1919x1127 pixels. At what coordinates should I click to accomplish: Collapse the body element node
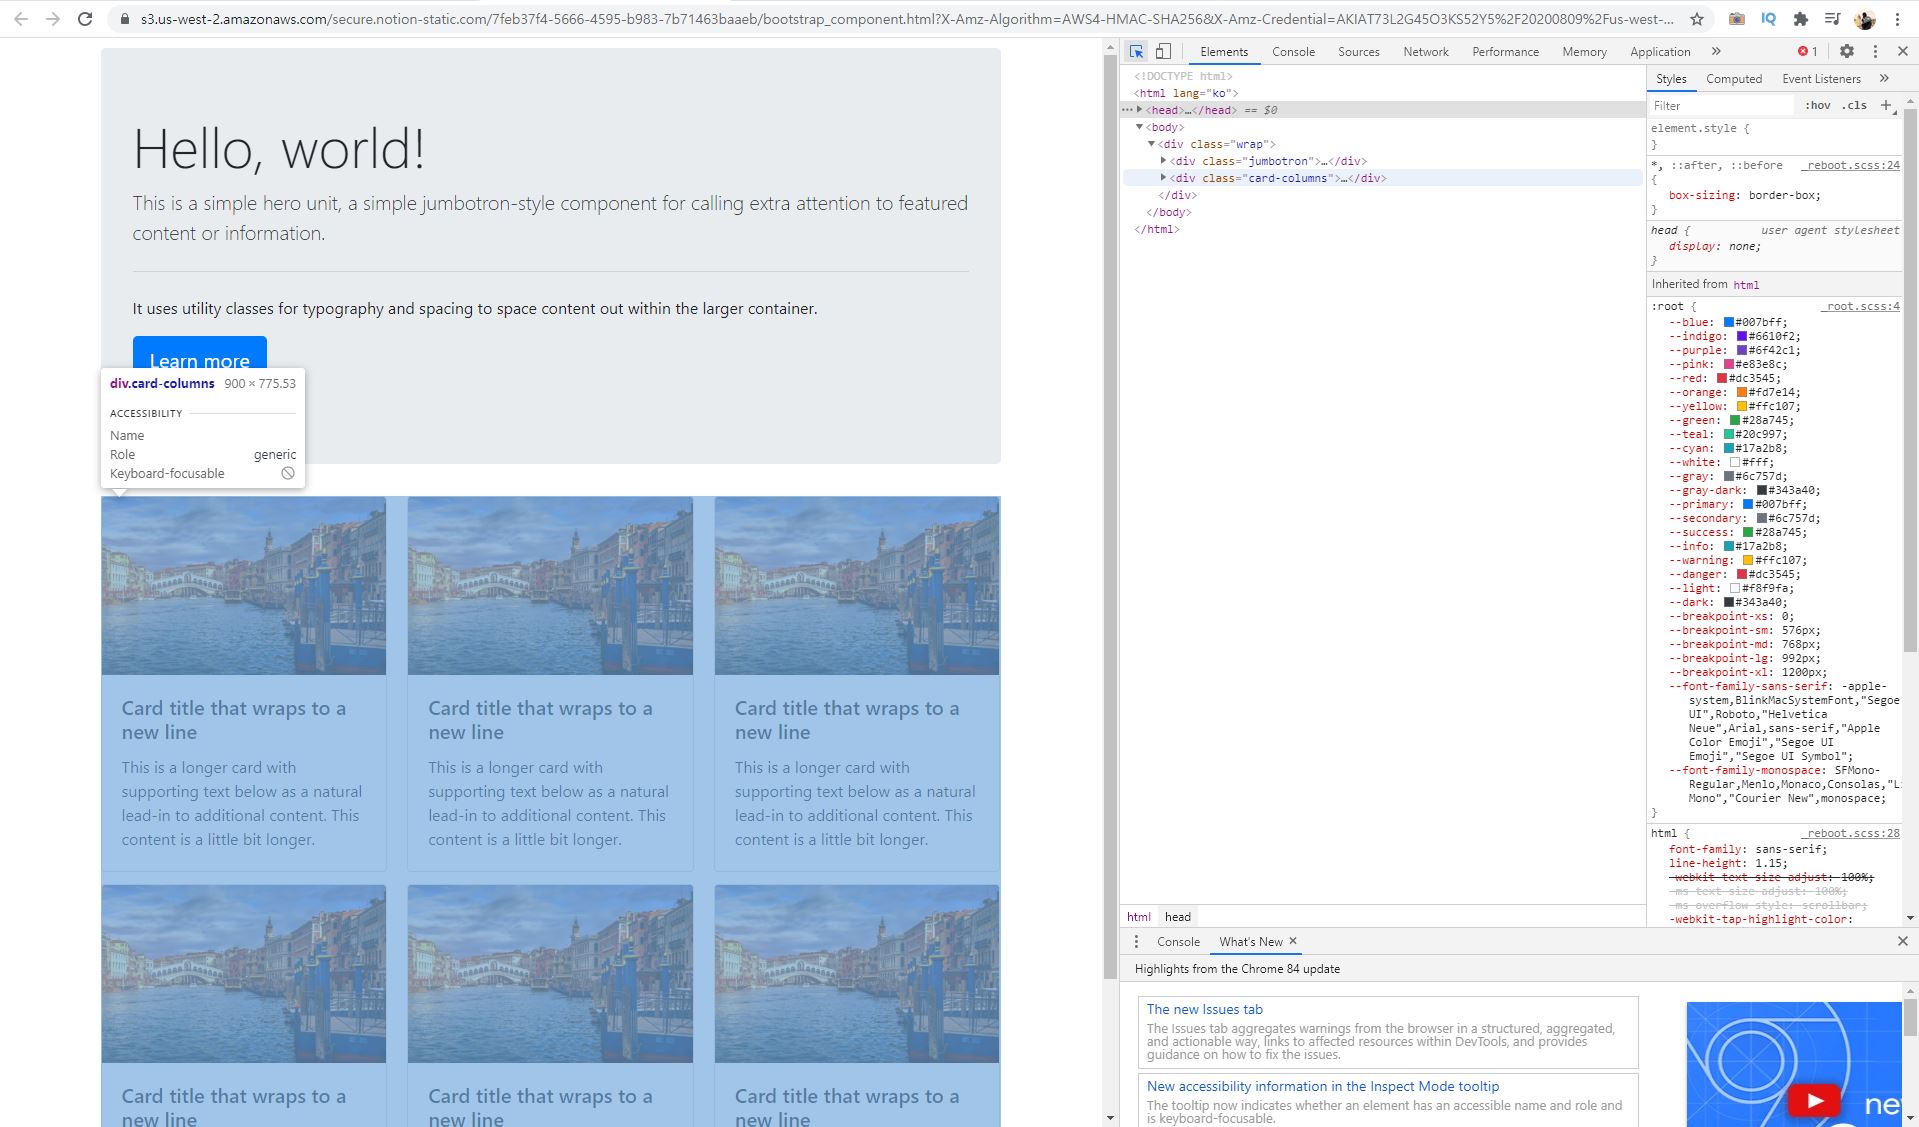pos(1139,127)
